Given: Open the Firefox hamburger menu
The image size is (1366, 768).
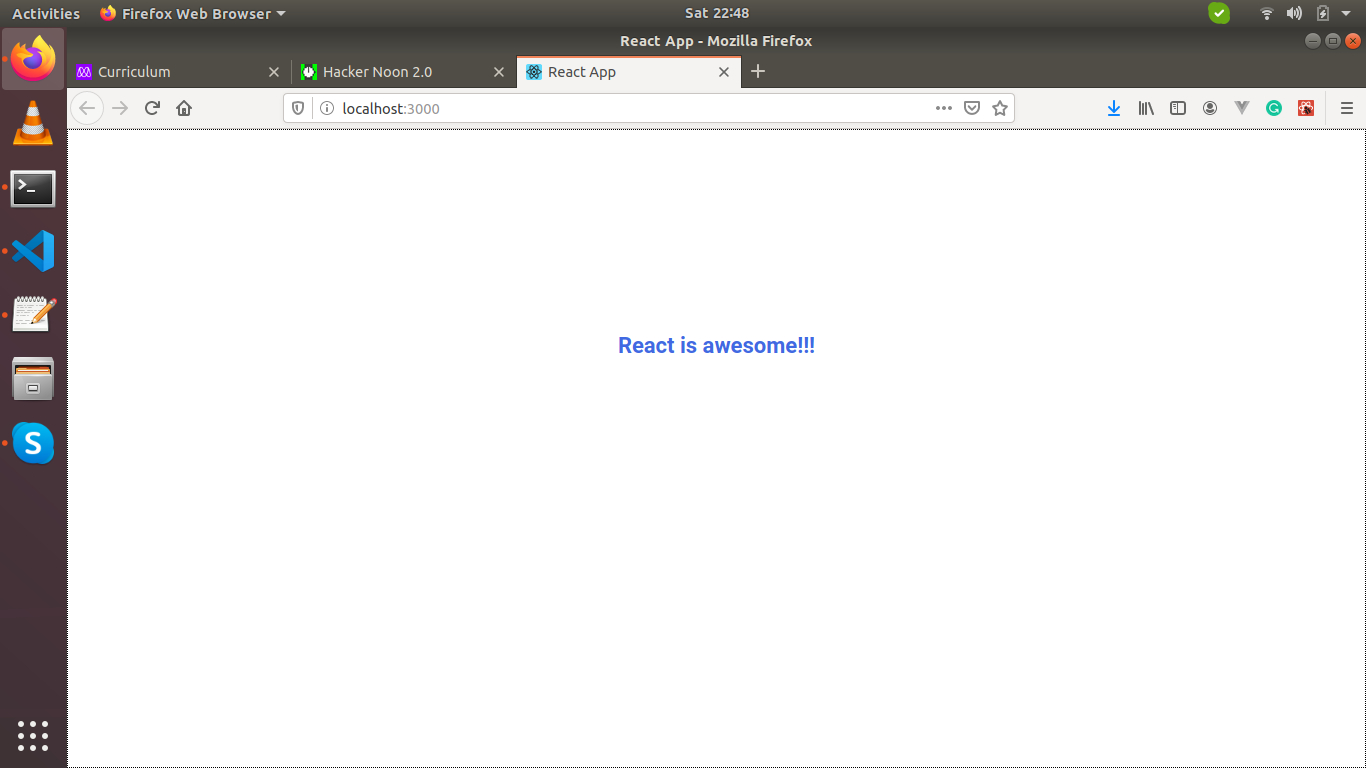Looking at the screenshot, I should pos(1346,108).
